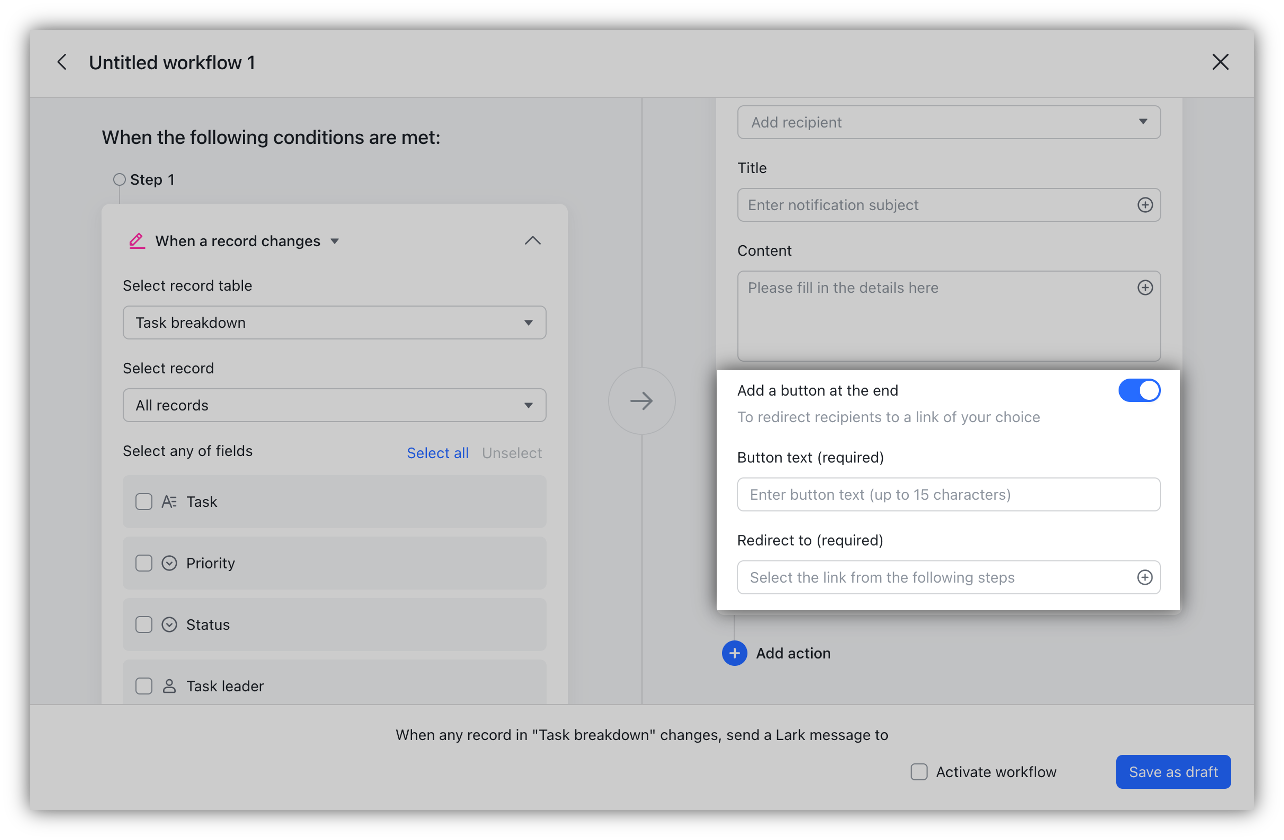Click the pink pencil record-change icon
1284x840 pixels.
coord(137,241)
